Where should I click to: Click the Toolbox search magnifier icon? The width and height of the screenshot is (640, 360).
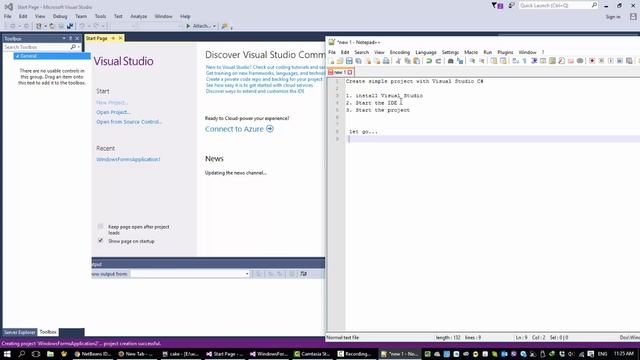[x=73, y=47]
